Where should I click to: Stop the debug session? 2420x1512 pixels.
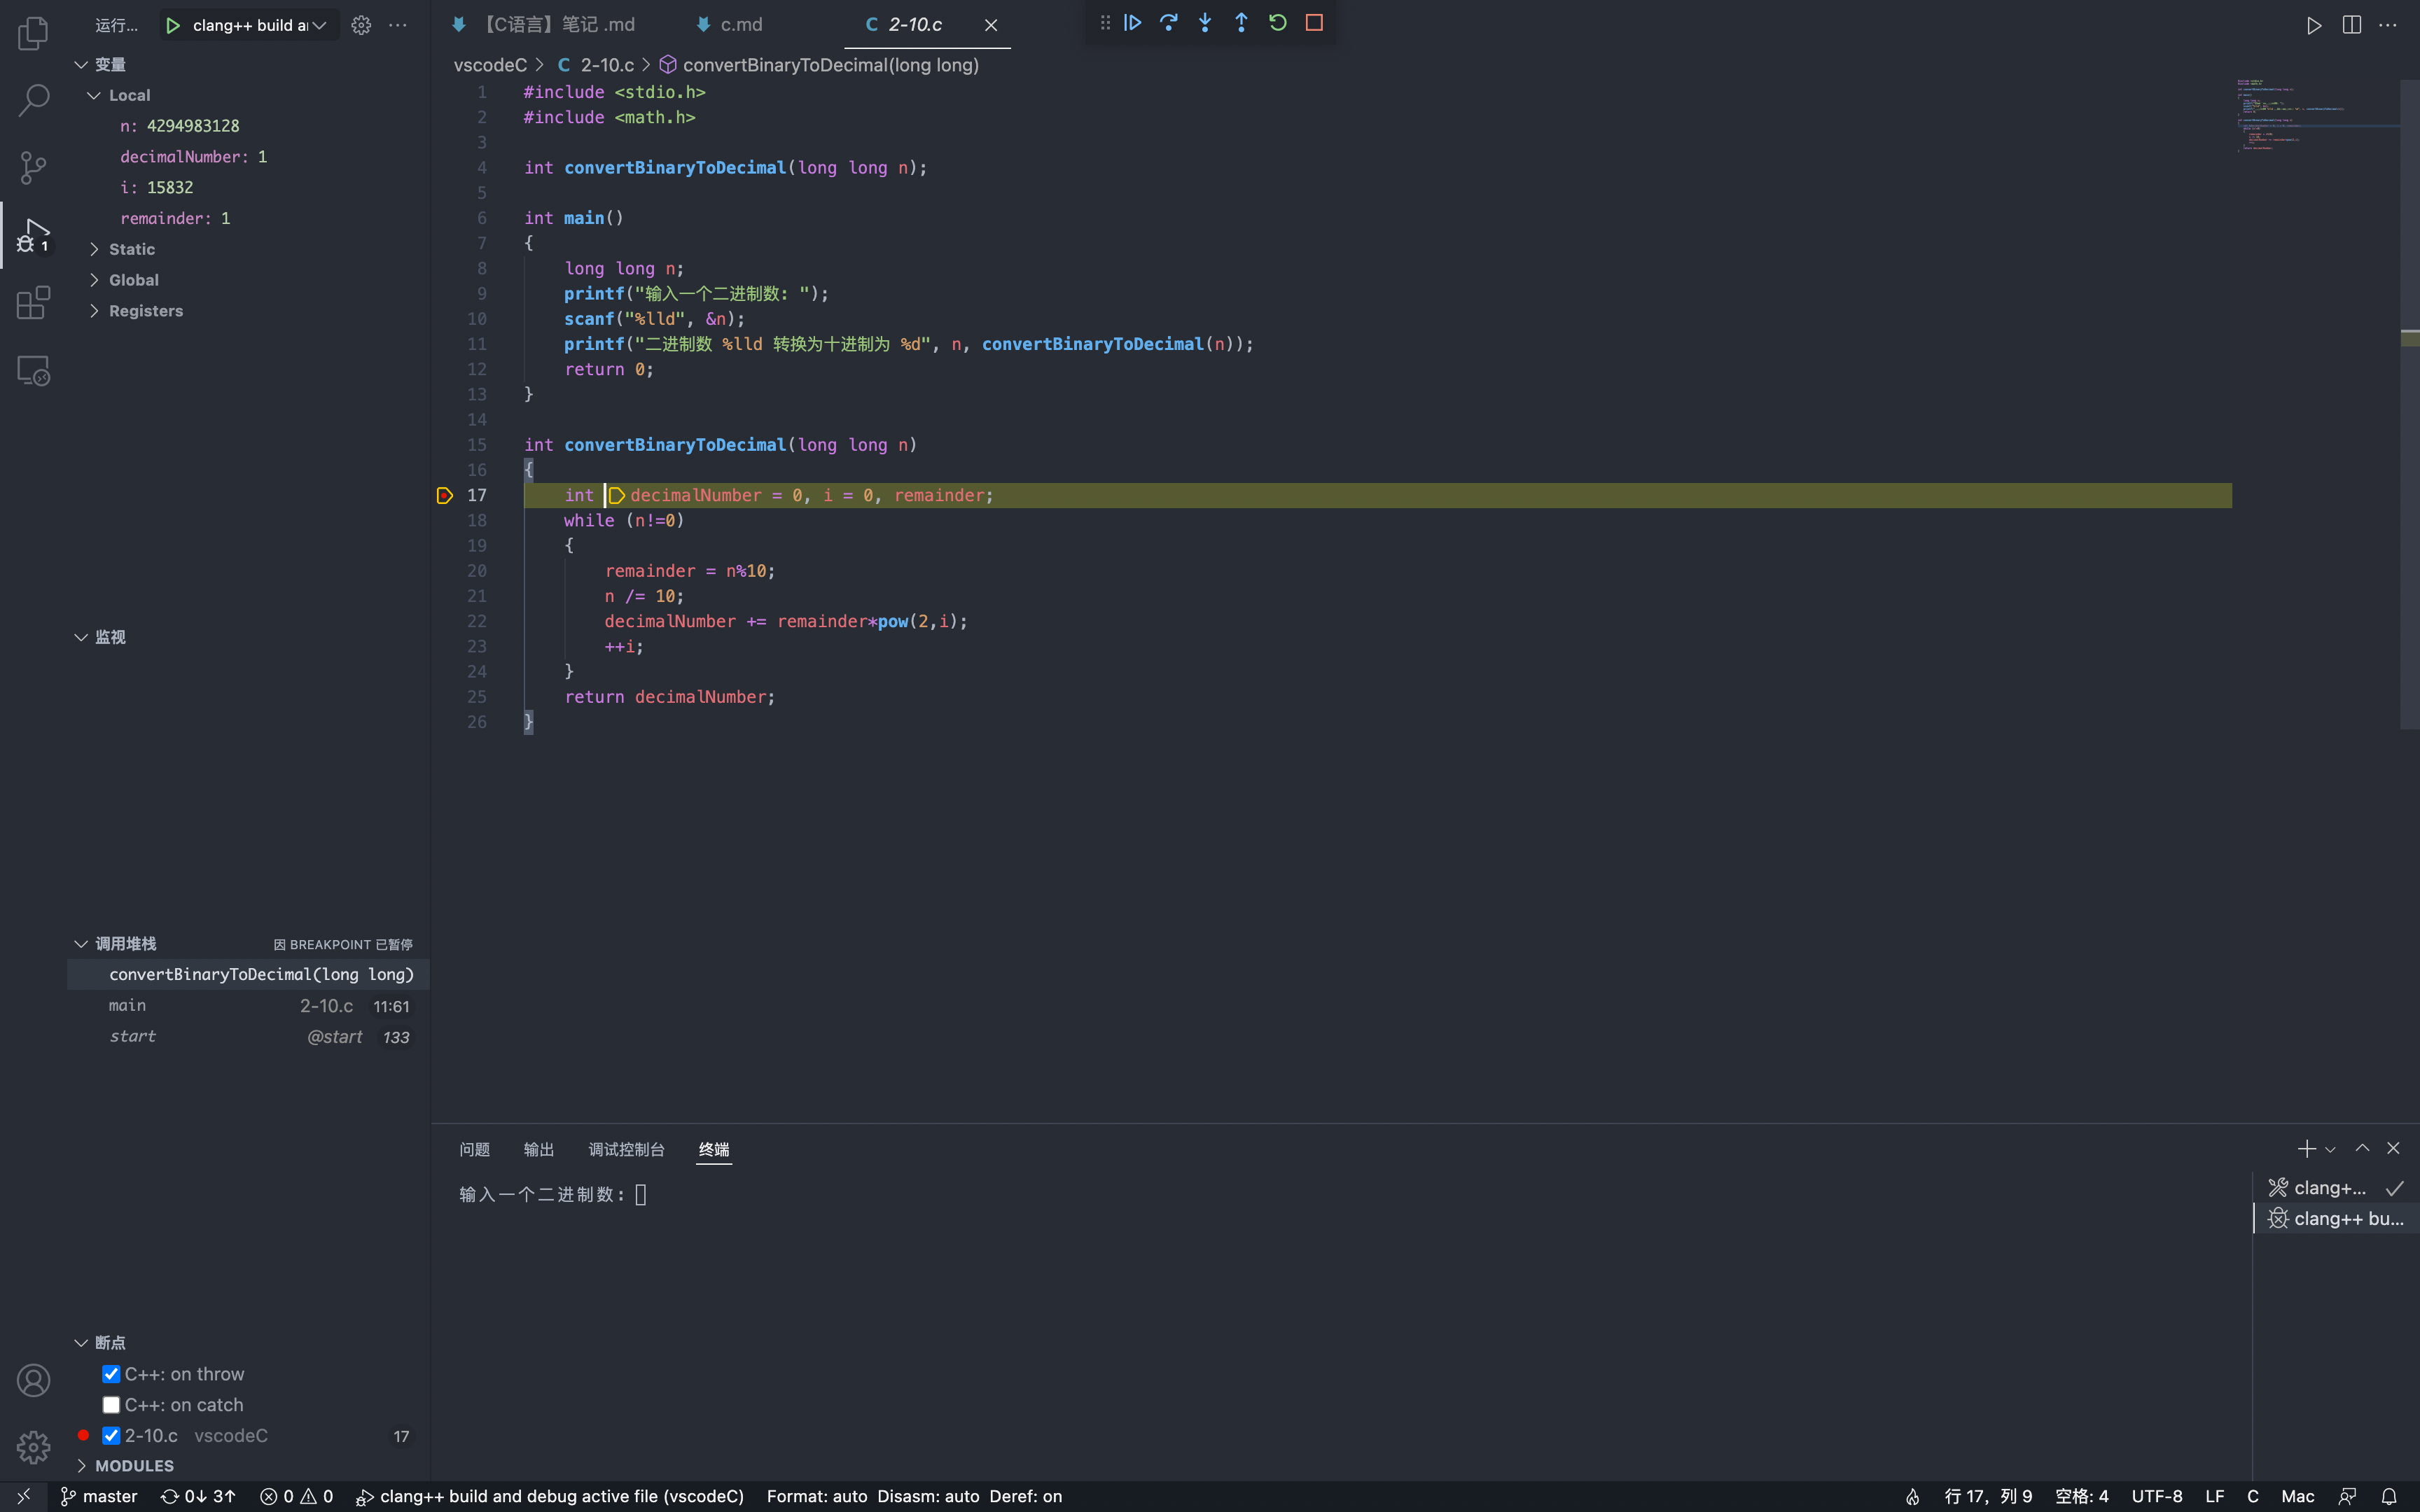click(1314, 23)
